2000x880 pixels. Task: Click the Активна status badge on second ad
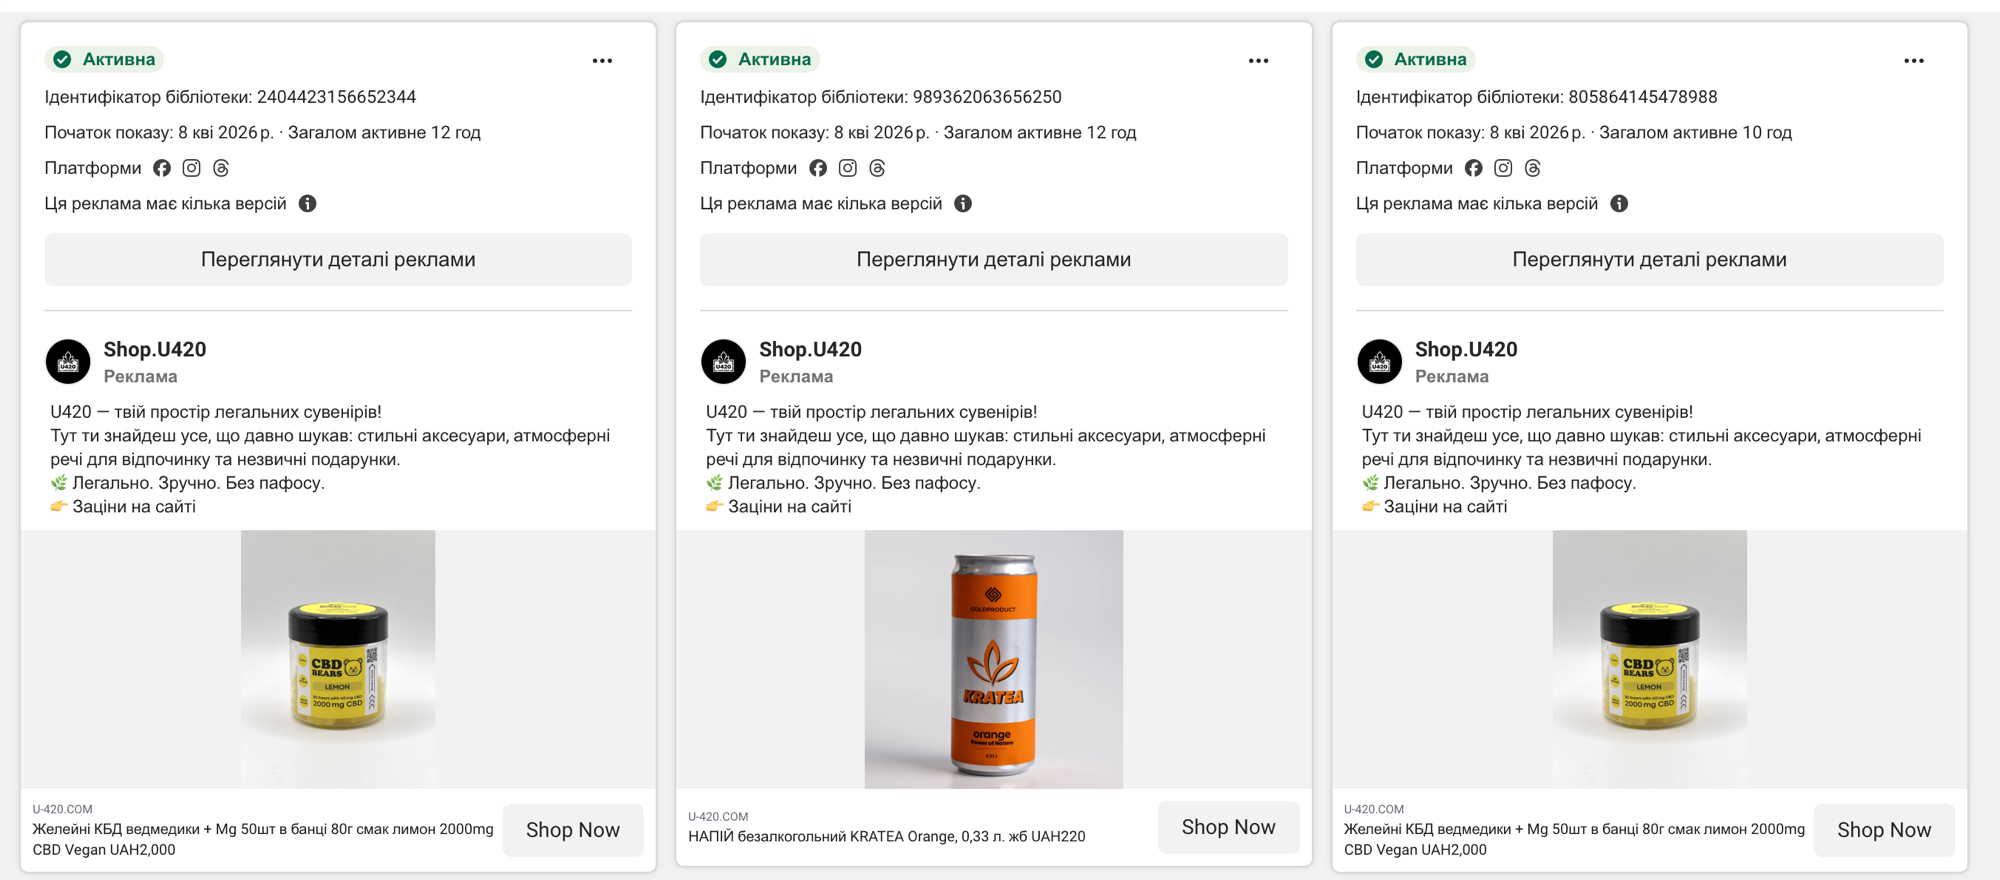point(760,60)
